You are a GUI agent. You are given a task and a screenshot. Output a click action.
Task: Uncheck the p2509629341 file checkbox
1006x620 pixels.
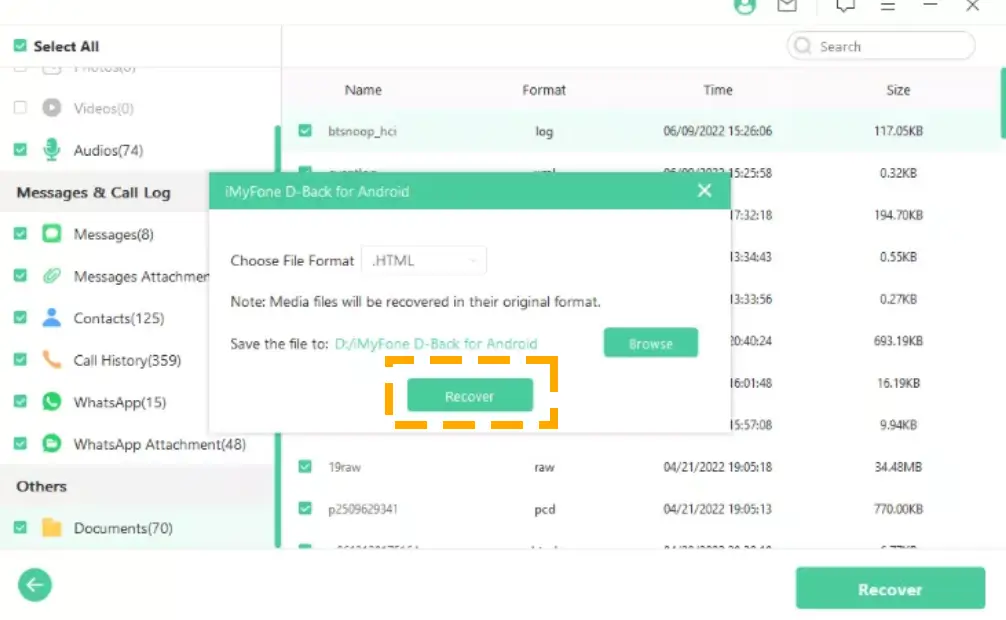305,508
